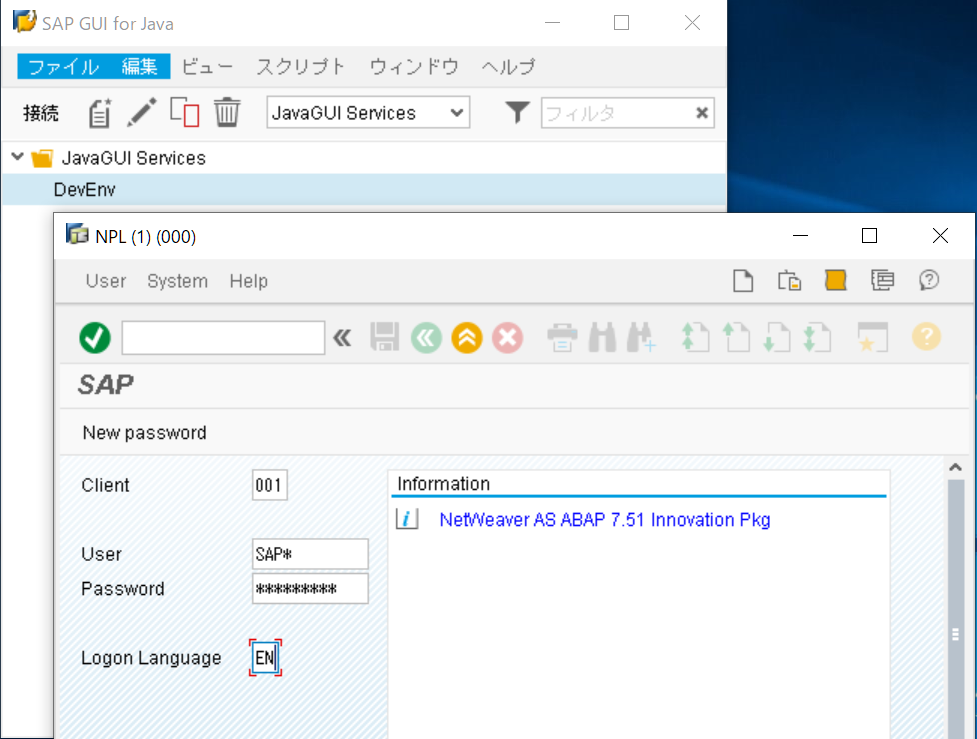
Task: Click the clipboard shortcut icon in NPL header
Action: click(789, 280)
